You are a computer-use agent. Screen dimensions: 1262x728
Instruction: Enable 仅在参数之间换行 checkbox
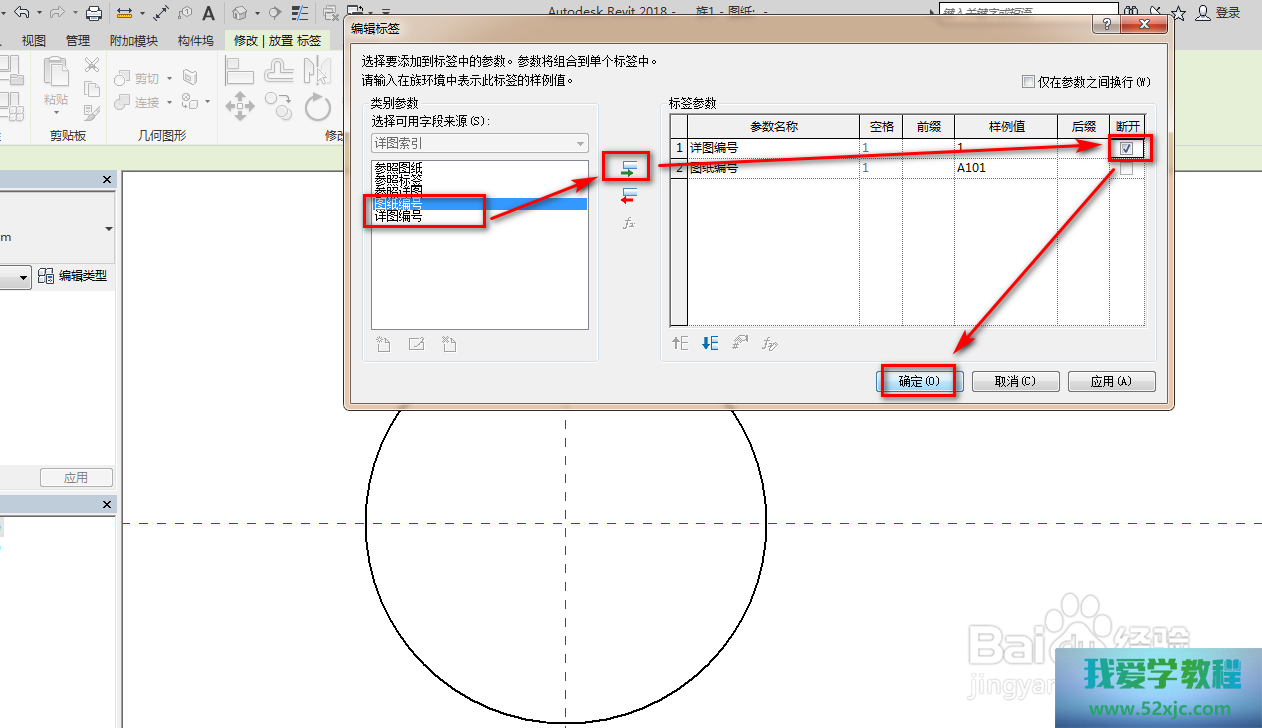pos(1028,82)
